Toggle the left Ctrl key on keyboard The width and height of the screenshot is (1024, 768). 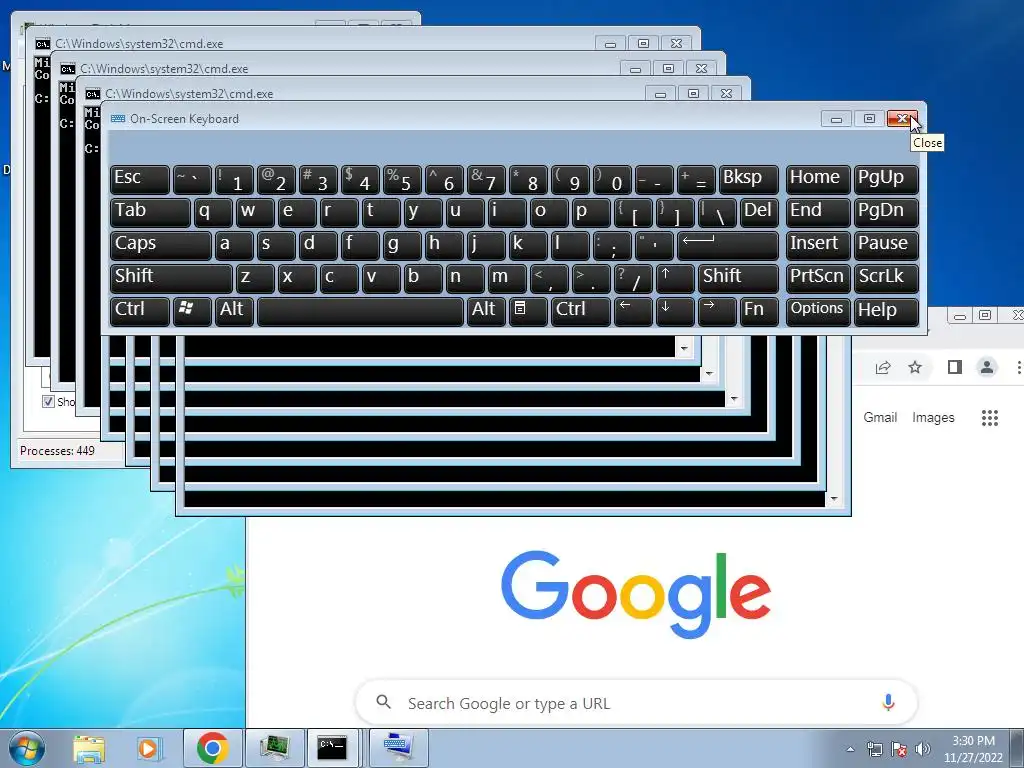click(140, 311)
